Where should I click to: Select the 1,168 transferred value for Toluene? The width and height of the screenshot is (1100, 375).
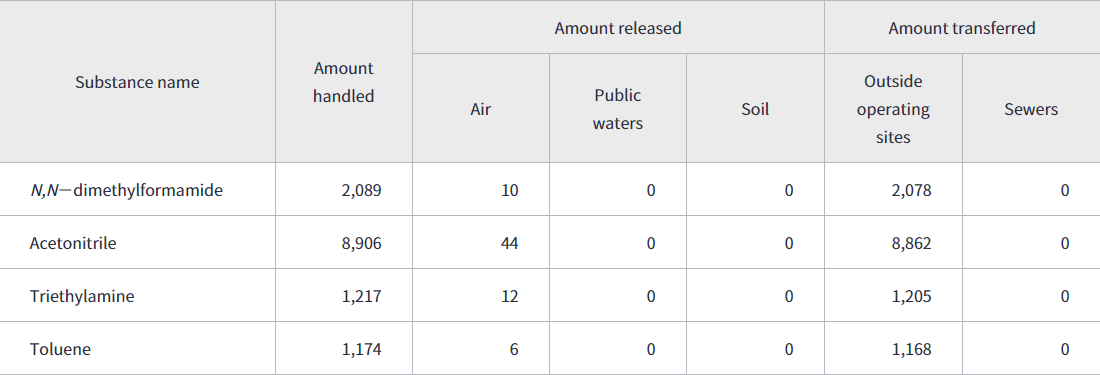pyautogui.click(x=912, y=349)
